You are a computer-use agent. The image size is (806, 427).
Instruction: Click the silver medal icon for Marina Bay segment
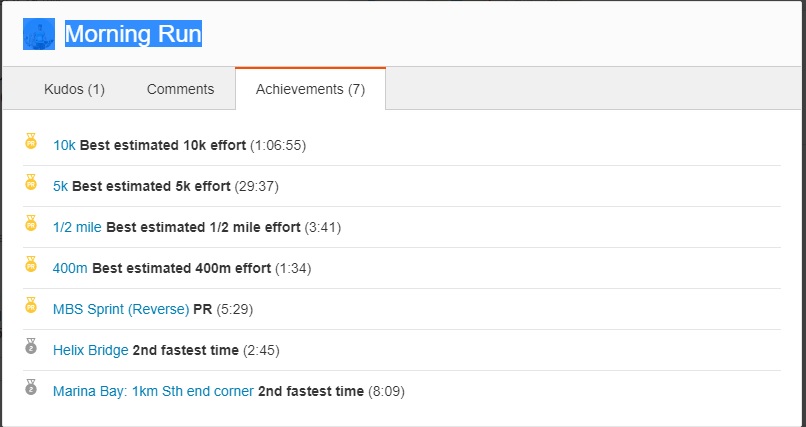31,387
